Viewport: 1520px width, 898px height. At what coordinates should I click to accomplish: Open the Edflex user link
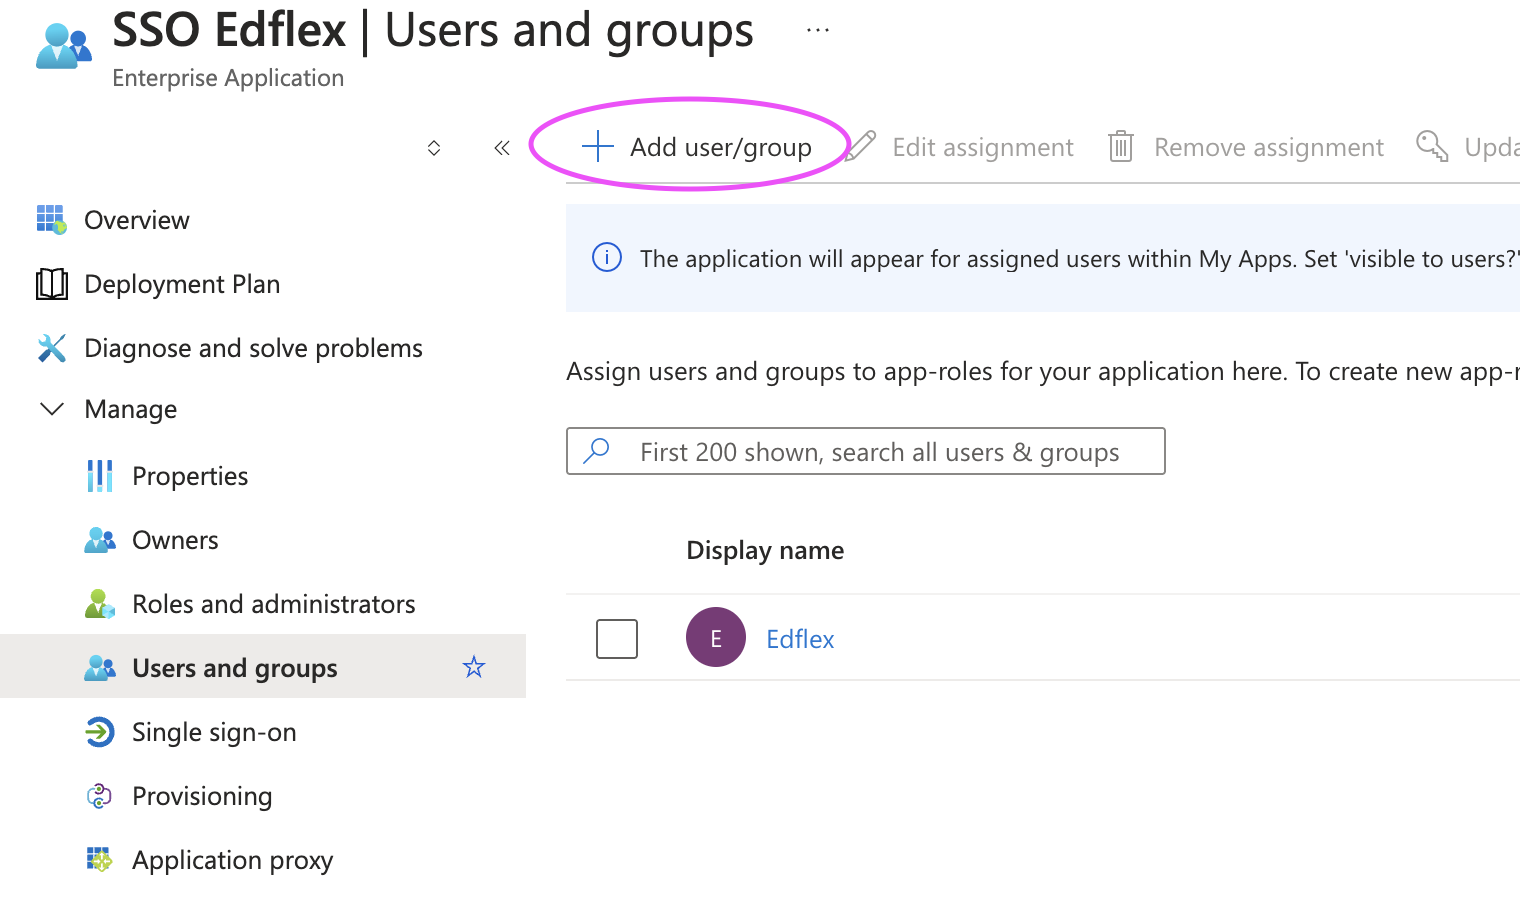(800, 639)
